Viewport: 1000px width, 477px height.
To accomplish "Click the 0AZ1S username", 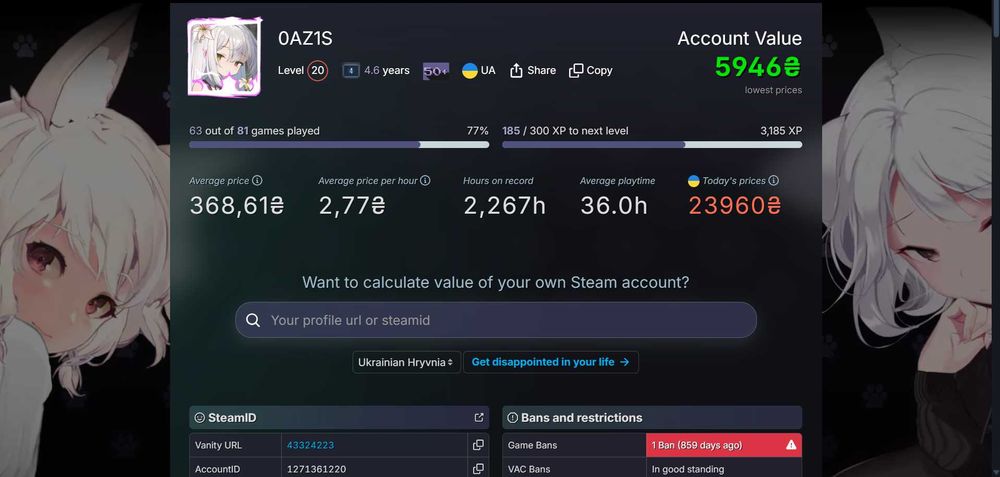I will click(305, 38).
